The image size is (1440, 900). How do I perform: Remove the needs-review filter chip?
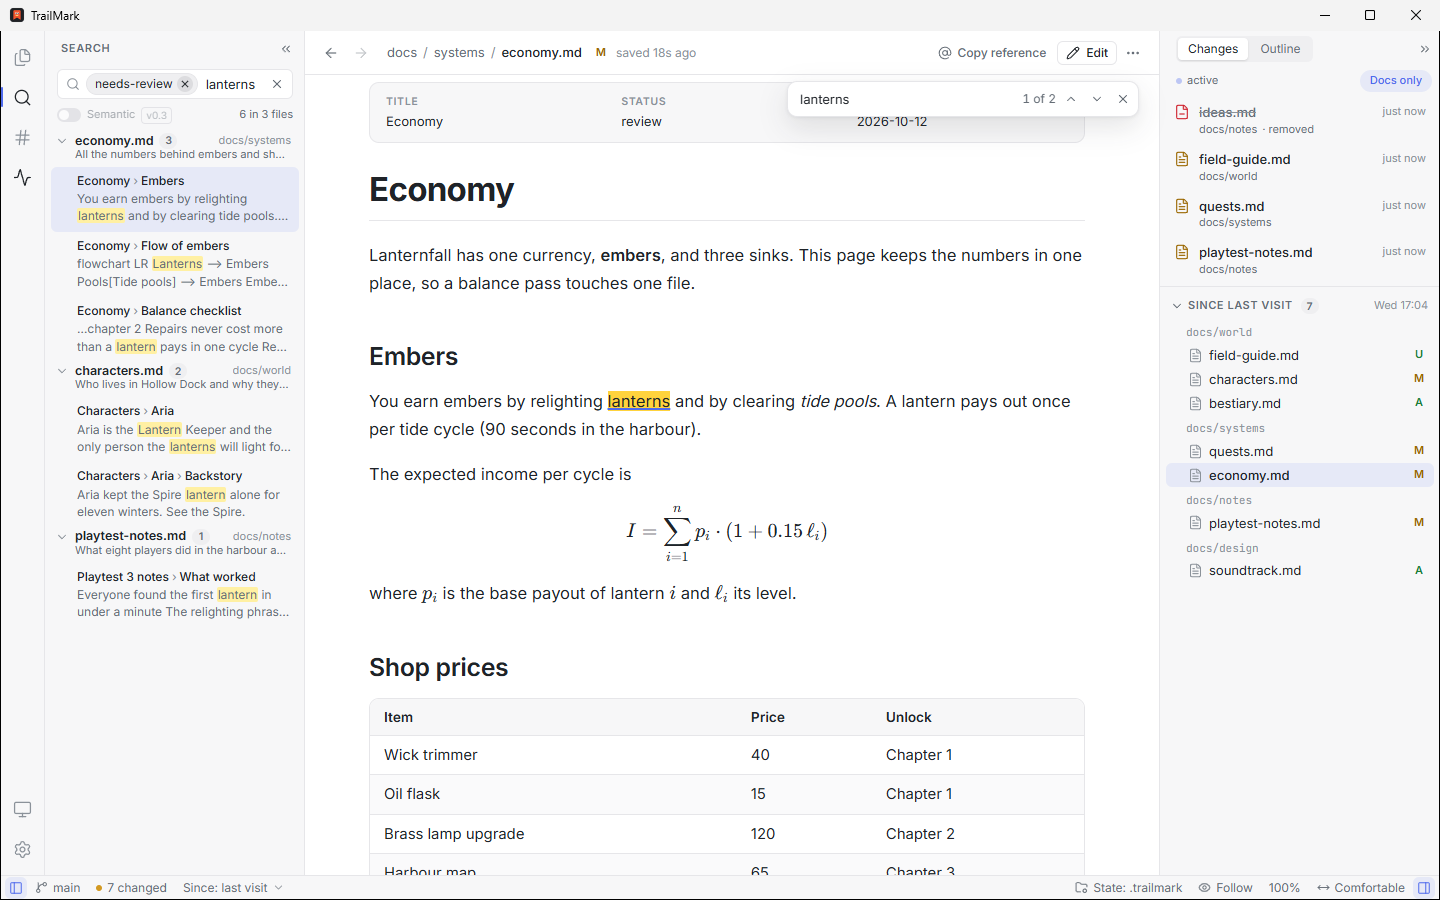pos(185,84)
